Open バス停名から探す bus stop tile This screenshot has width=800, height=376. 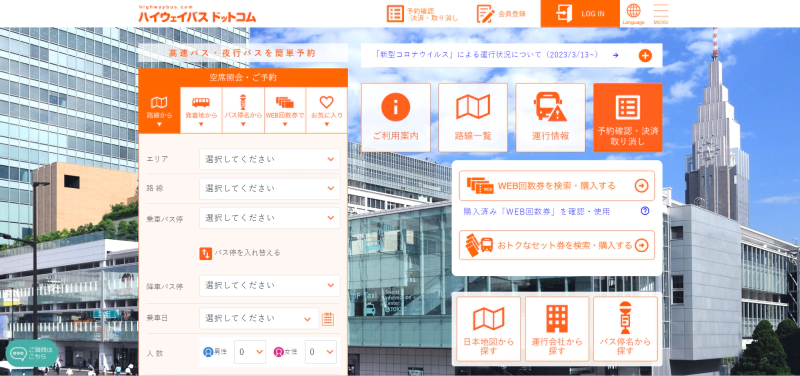625,329
